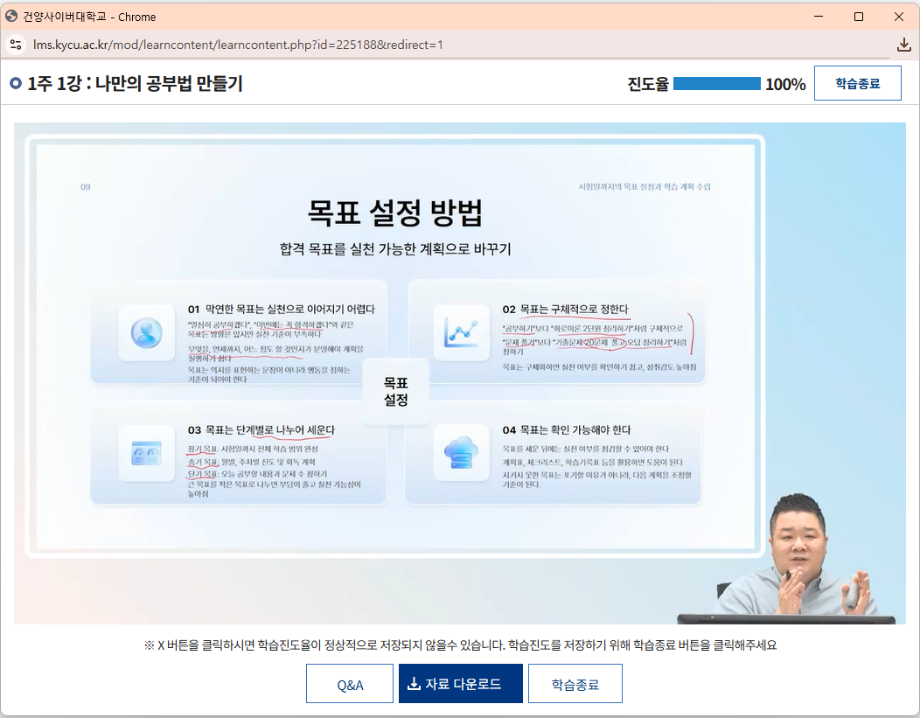Click subtitle 합격 목표를 실천 가능한 계획으로 바꾸기

(395, 249)
